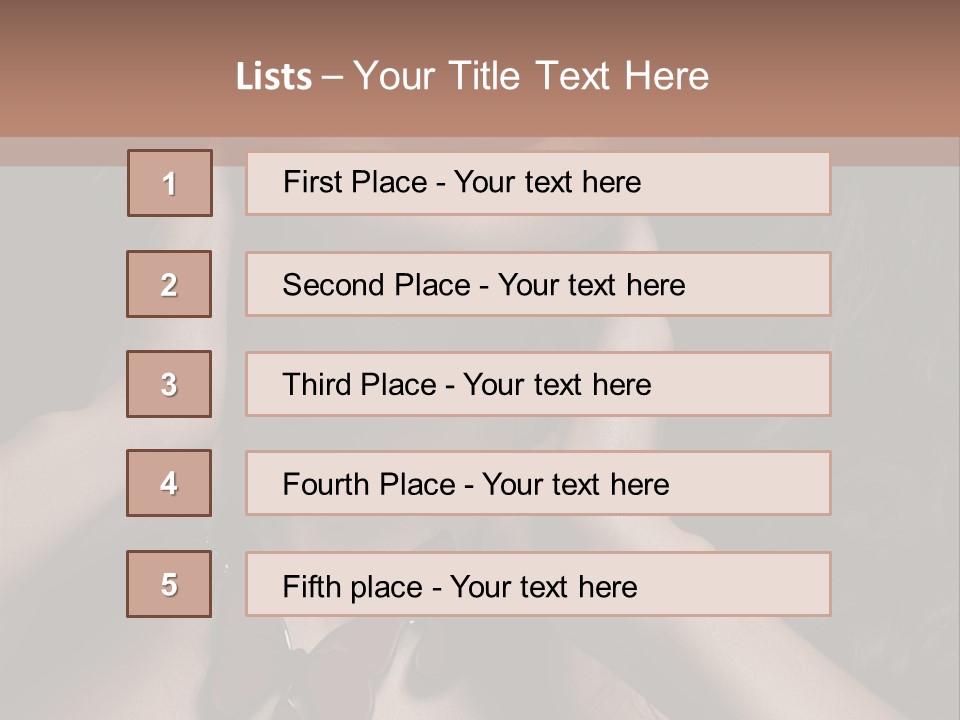Click "Your Title Text Here" in heading
960x720 pixels.
(x=531, y=76)
